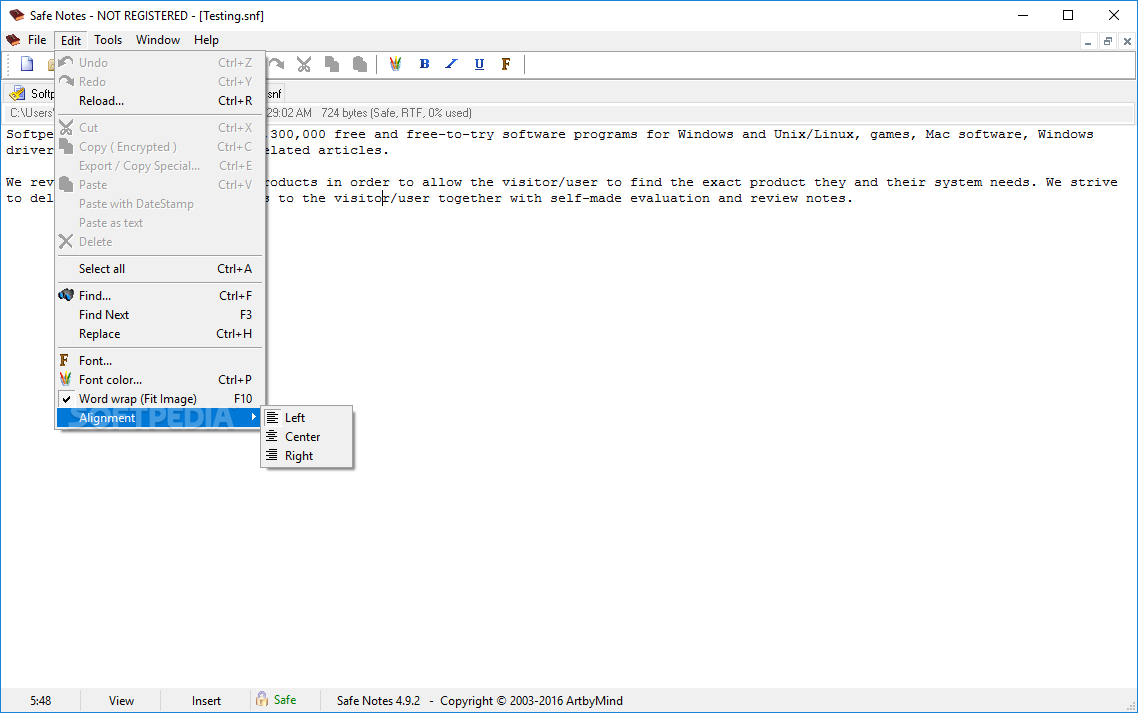Click the Safe Notes 4.9.2 copyright text
This screenshot has height=713, width=1138.
pos(480,701)
